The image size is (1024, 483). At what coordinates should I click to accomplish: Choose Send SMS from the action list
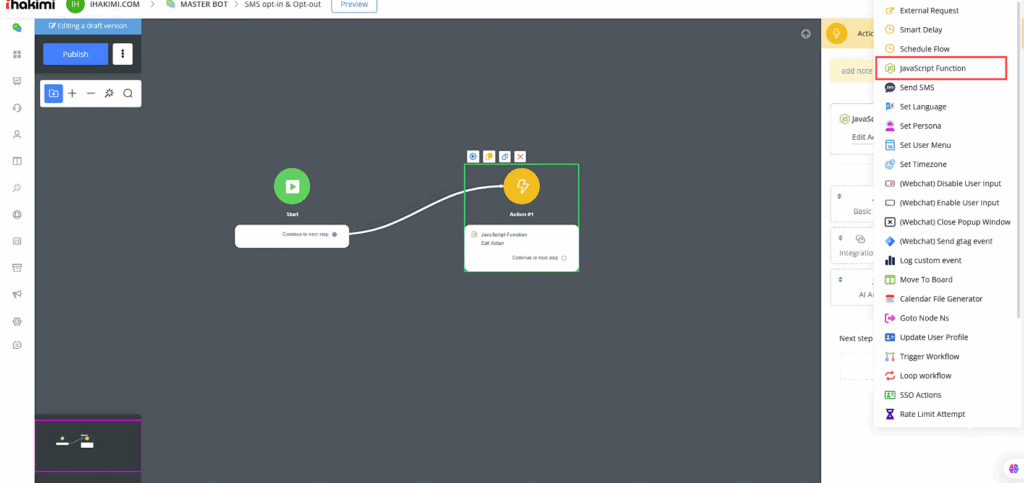click(916, 88)
